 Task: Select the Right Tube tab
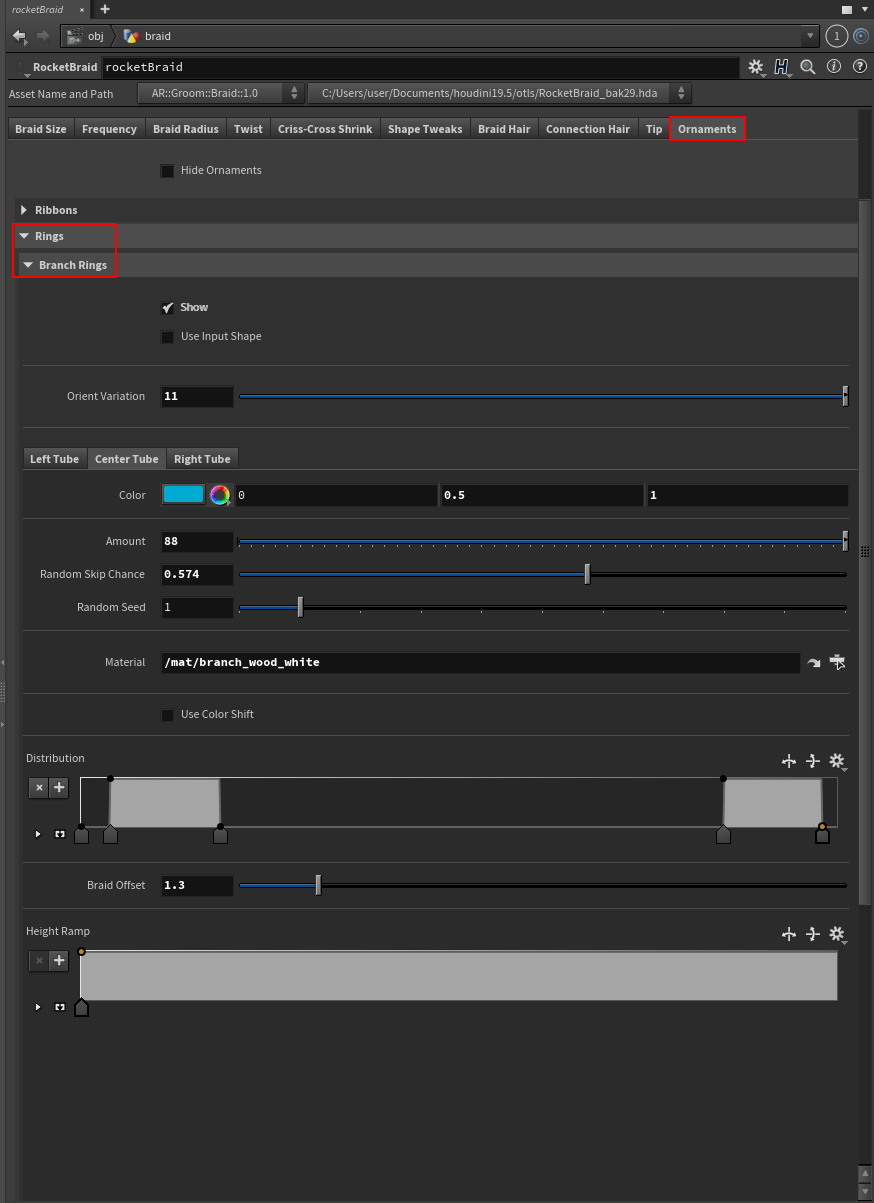point(202,459)
